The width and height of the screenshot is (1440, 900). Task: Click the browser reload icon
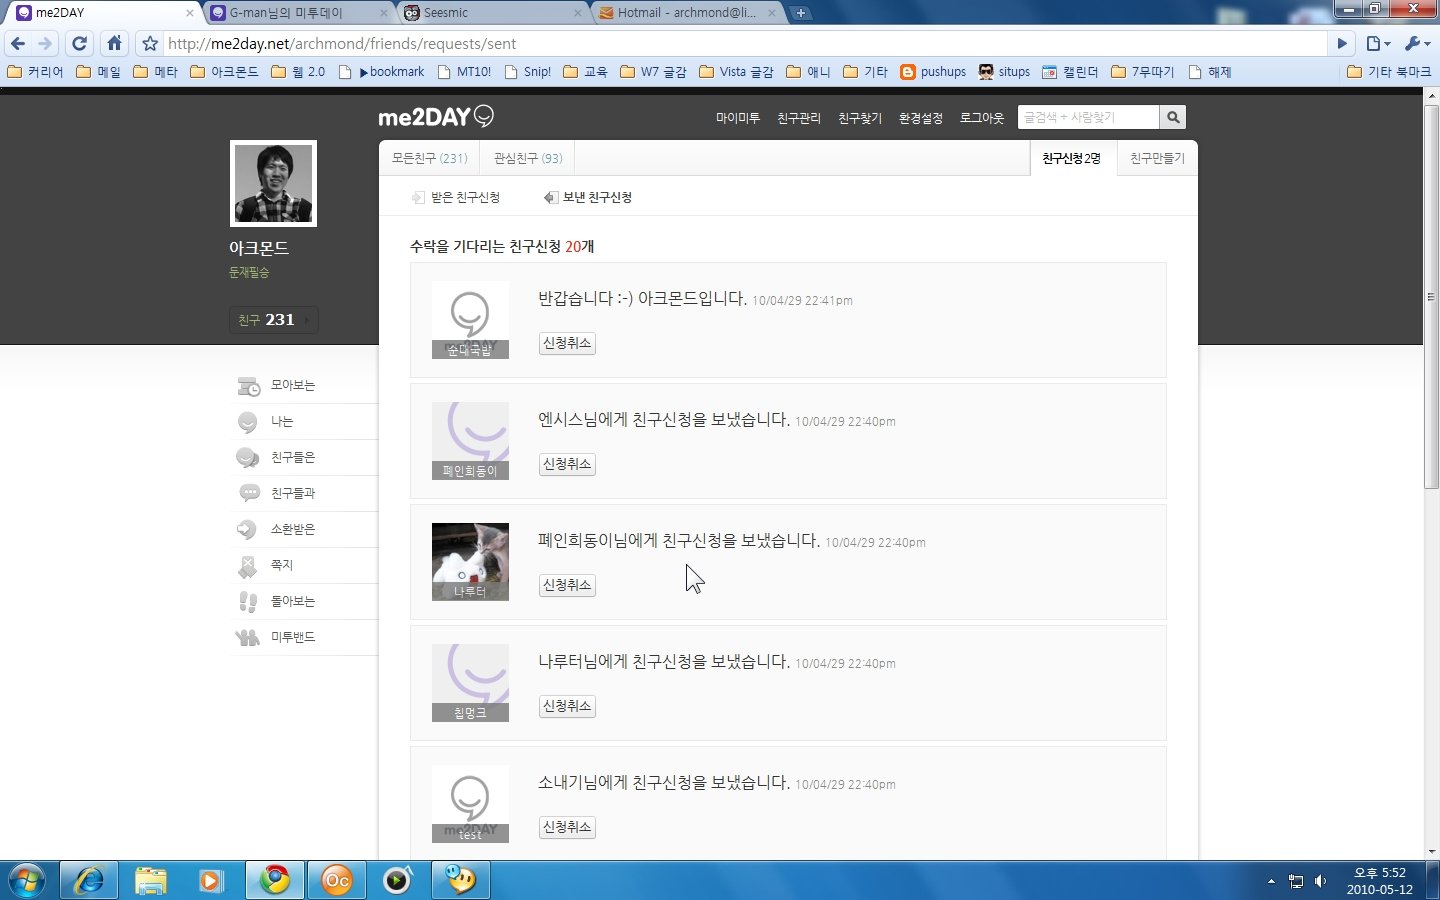coord(80,43)
